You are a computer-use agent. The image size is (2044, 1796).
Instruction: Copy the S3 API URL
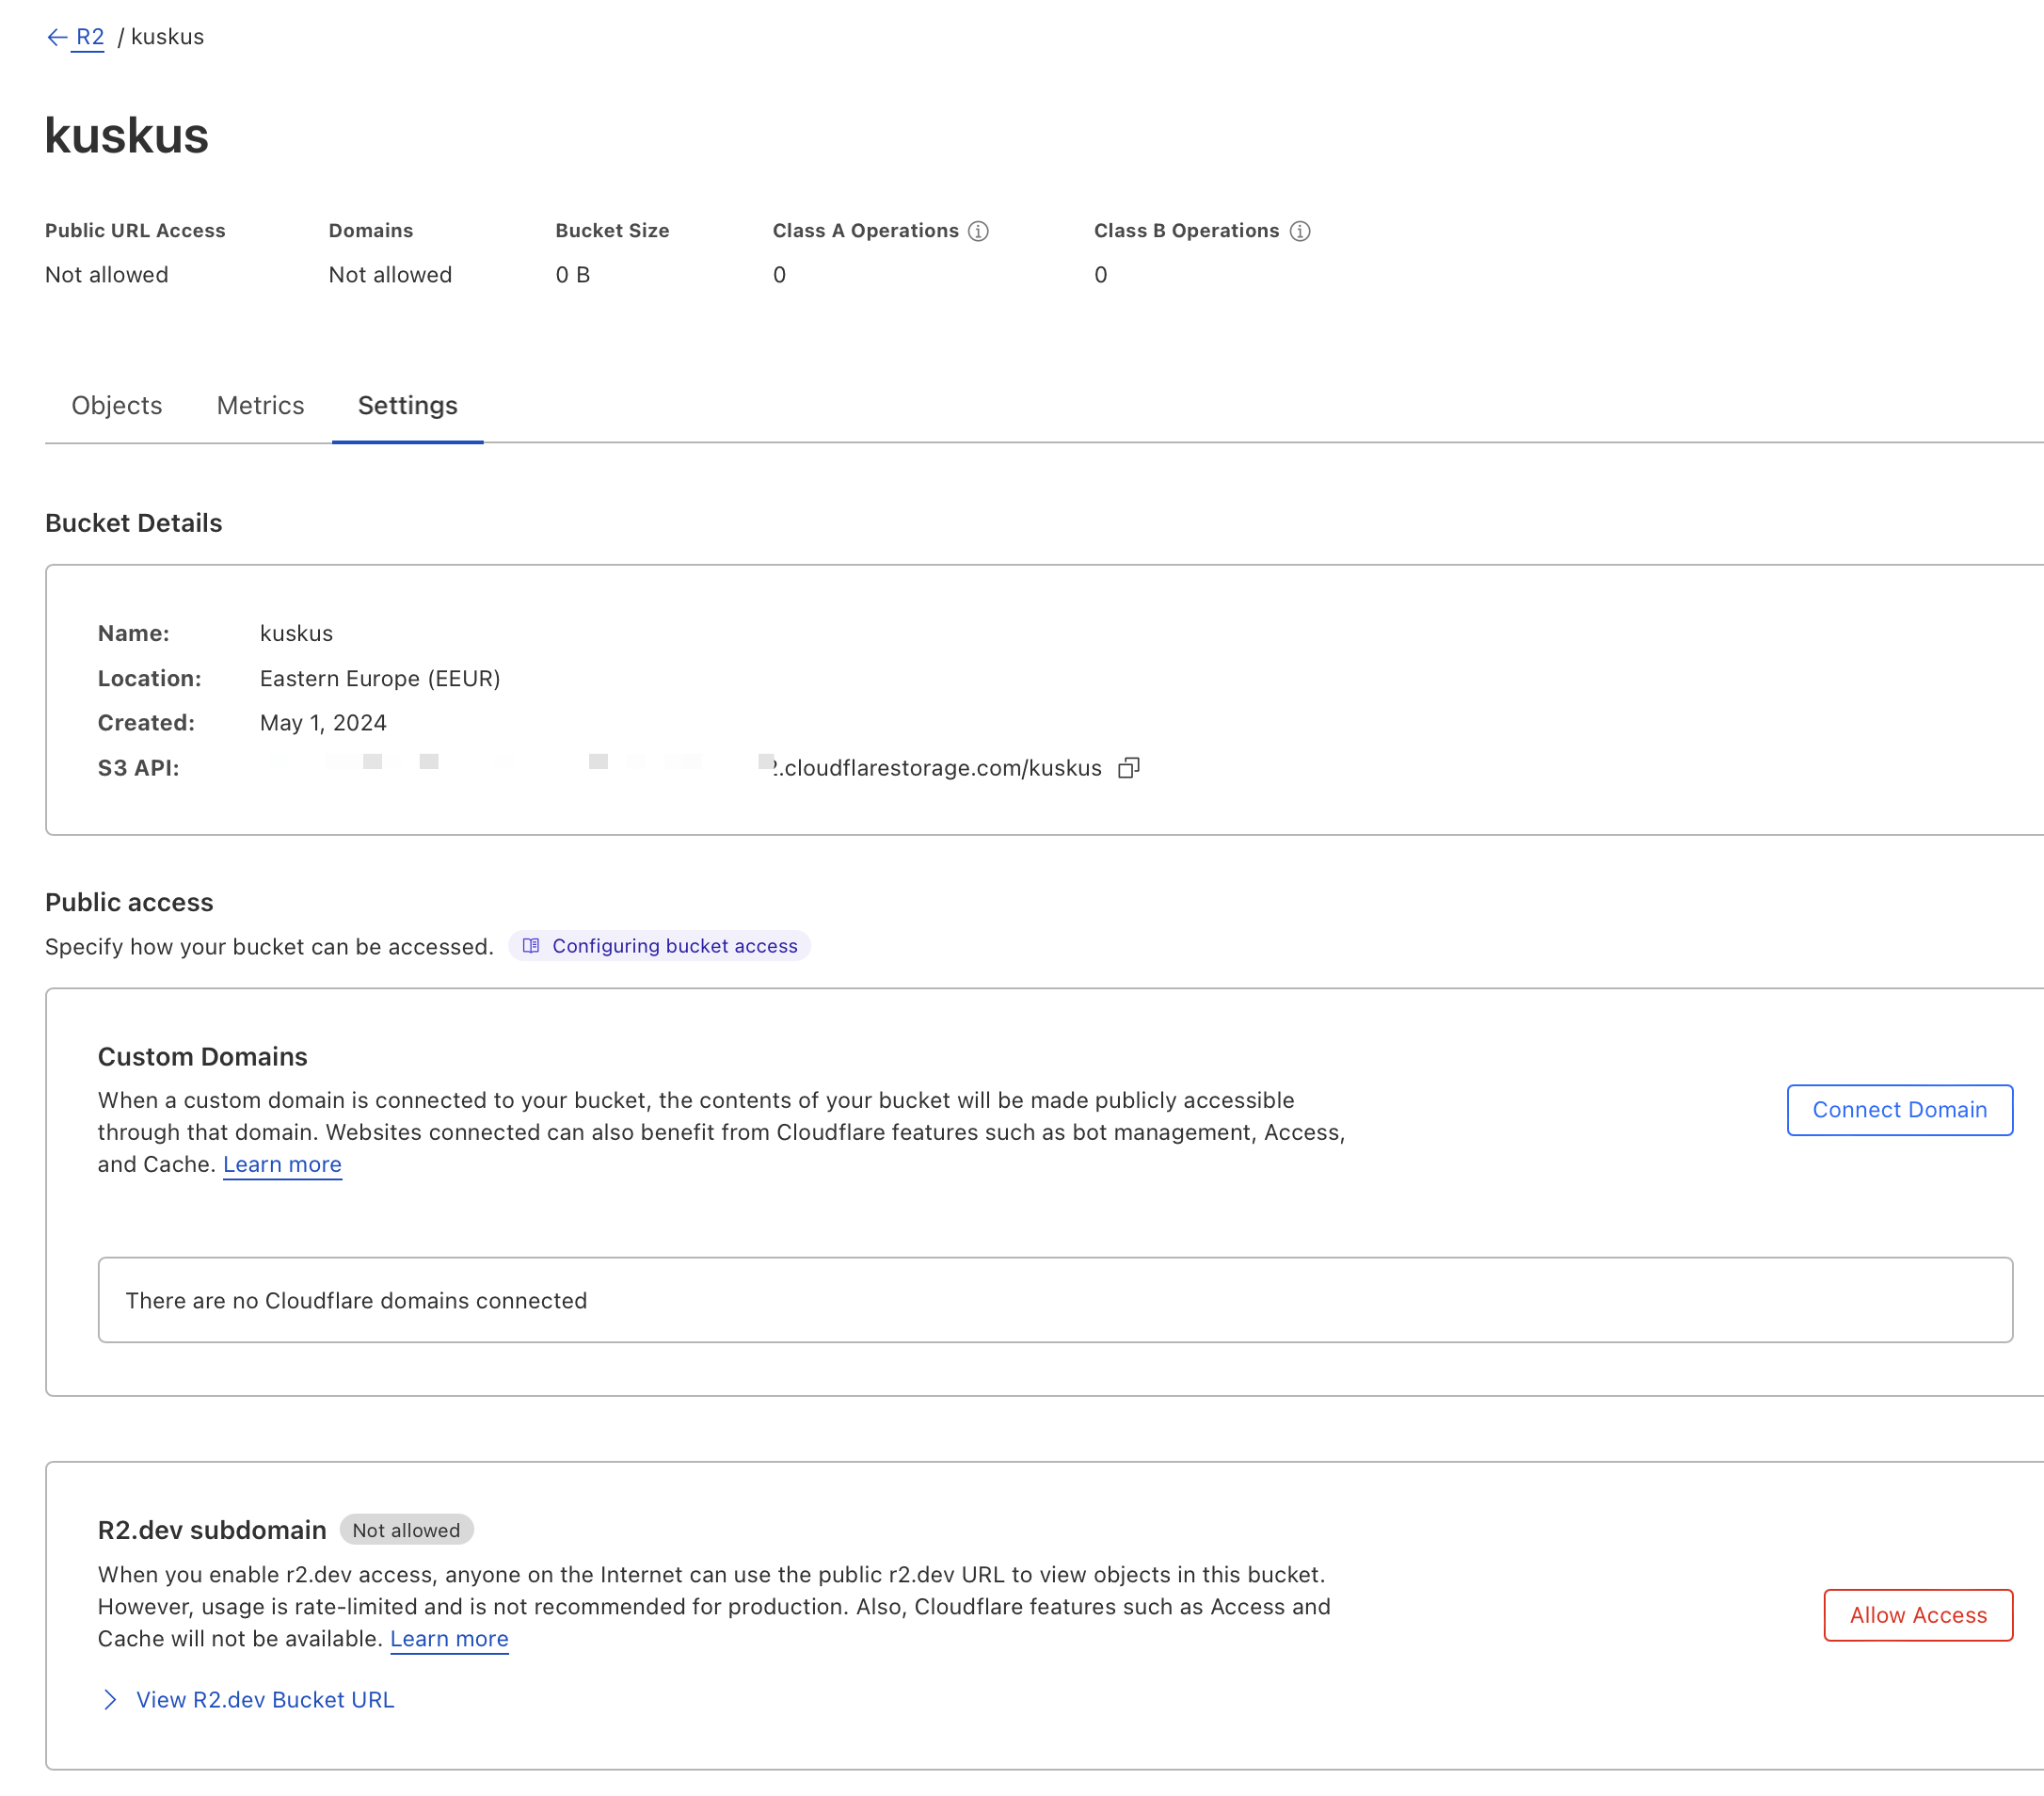pos(1128,768)
